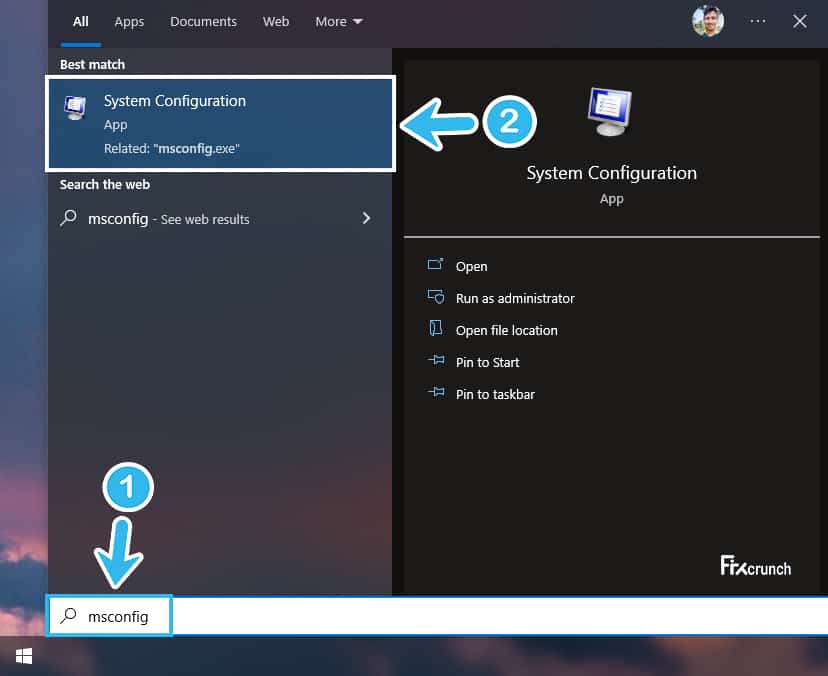Open System Configuration best match result
Viewport: 828px width, 676px height.
pyautogui.click(x=221, y=124)
